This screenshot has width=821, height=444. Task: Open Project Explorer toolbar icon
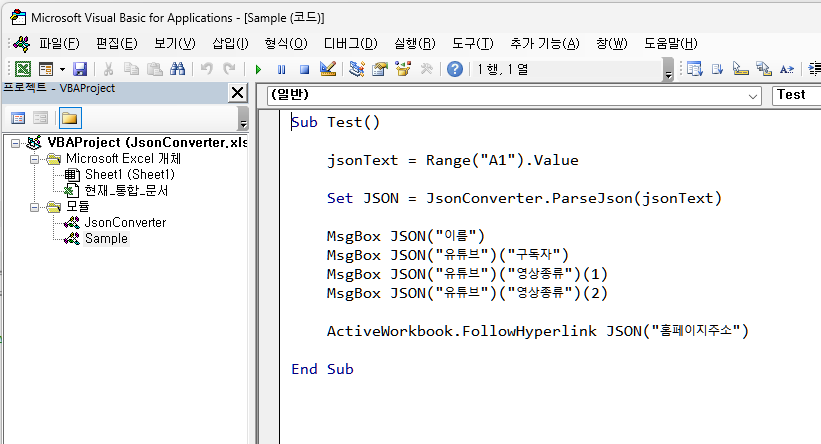[357, 69]
